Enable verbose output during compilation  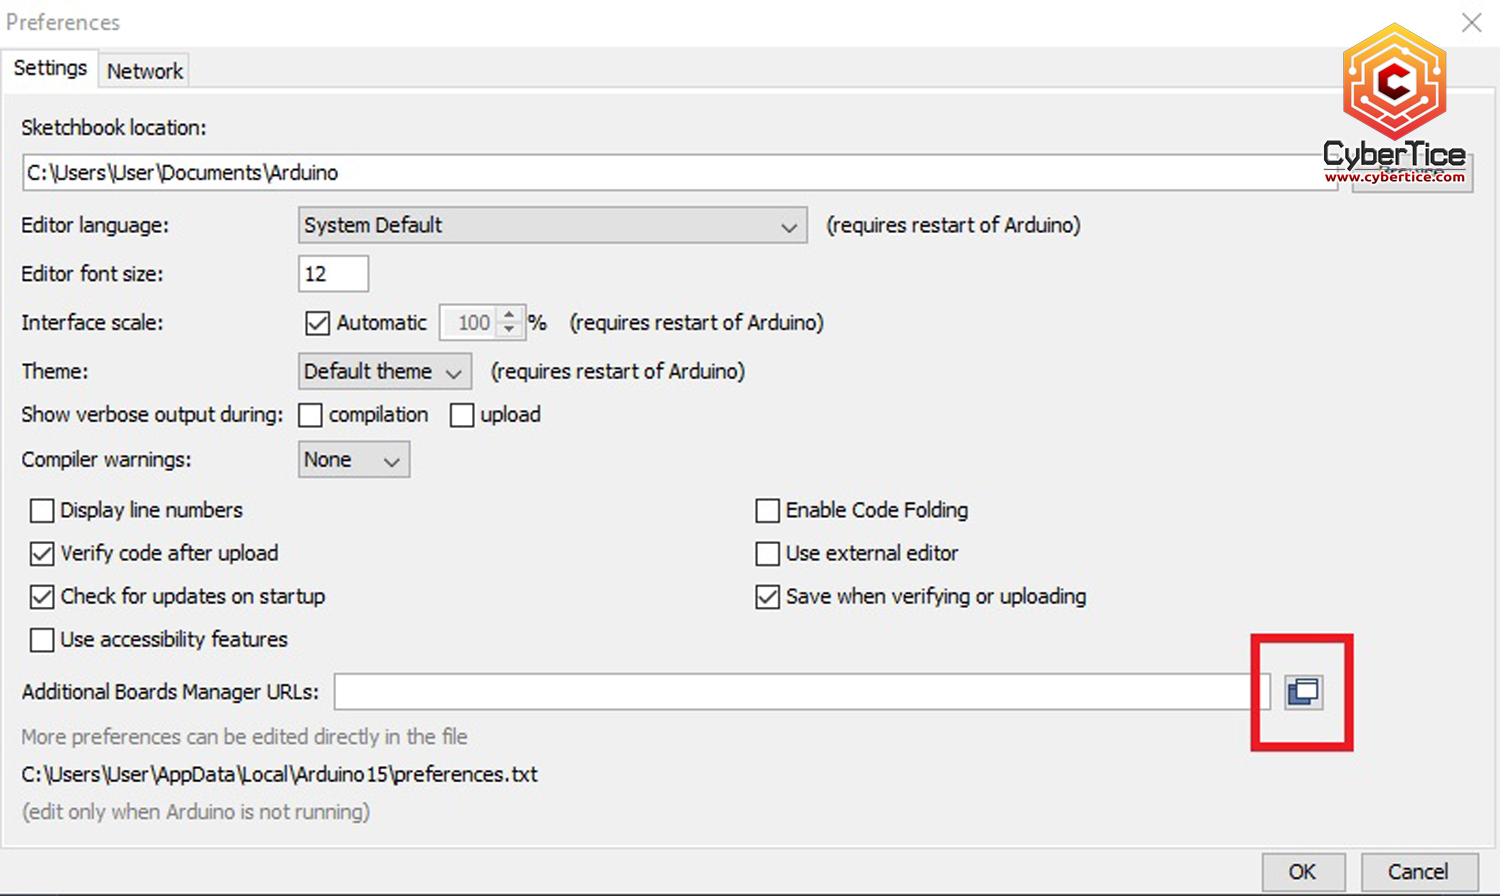[x=311, y=415]
